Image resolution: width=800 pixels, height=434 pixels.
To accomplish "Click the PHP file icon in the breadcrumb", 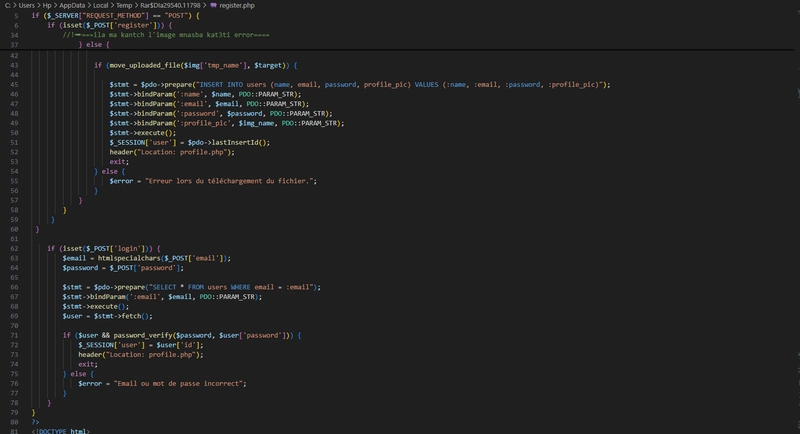I will tap(214, 5).
